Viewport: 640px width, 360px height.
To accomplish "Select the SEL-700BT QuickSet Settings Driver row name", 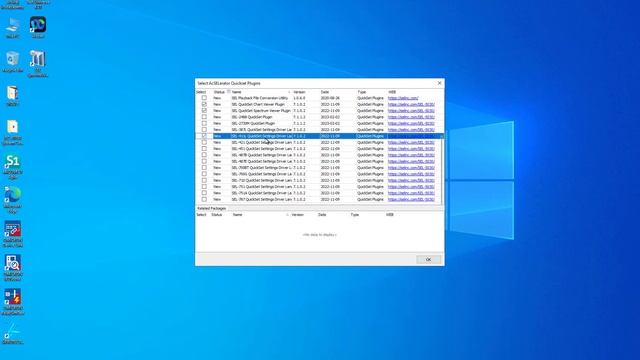I will point(262,168).
